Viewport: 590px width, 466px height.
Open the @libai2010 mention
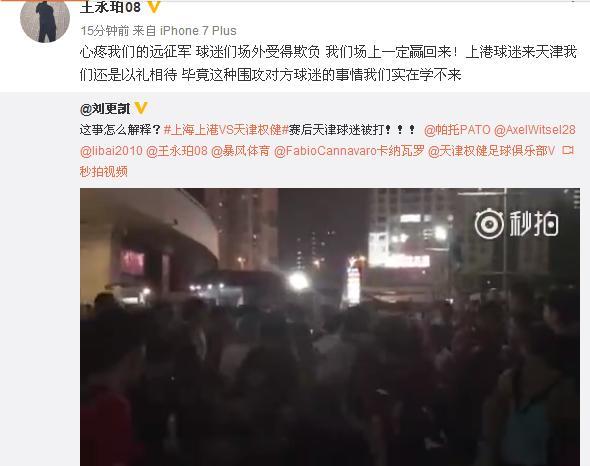click(111, 151)
